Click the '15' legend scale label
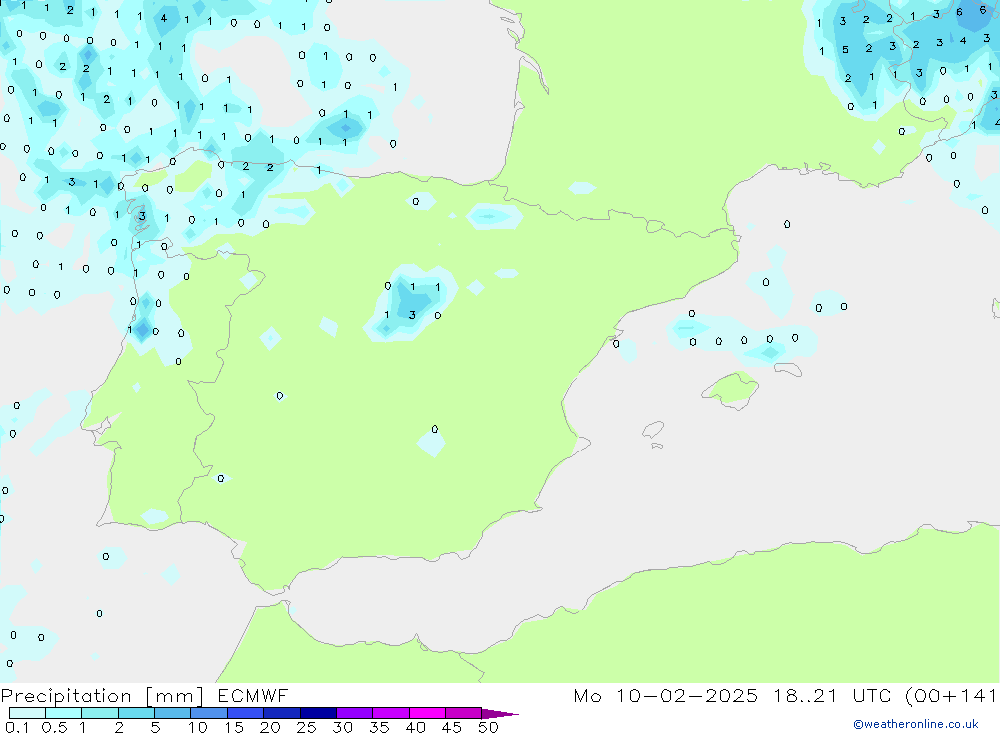Image resolution: width=1000 pixels, height=733 pixels. (x=234, y=727)
